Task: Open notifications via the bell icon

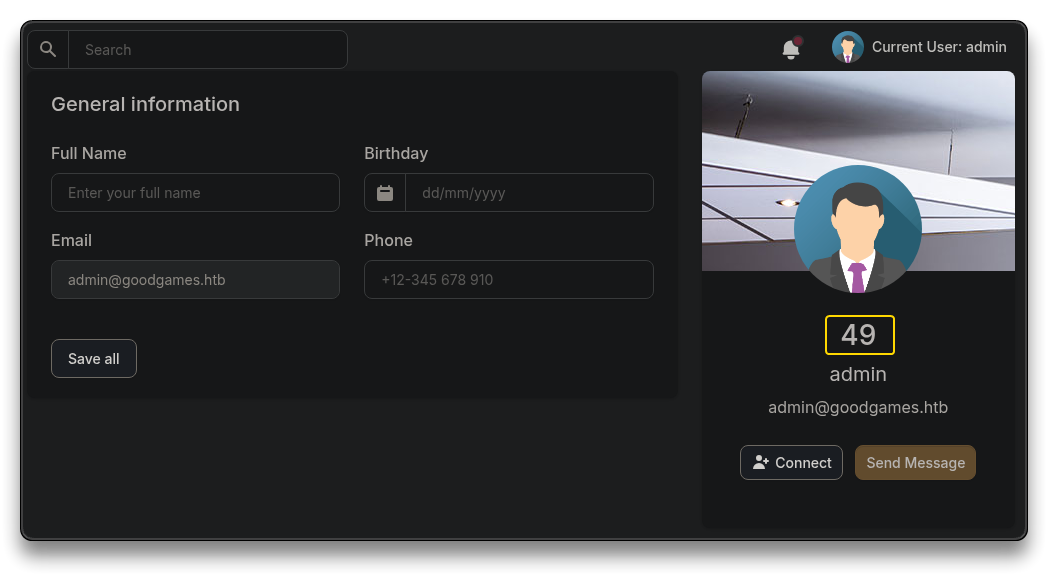Action: (x=791, y=49)
